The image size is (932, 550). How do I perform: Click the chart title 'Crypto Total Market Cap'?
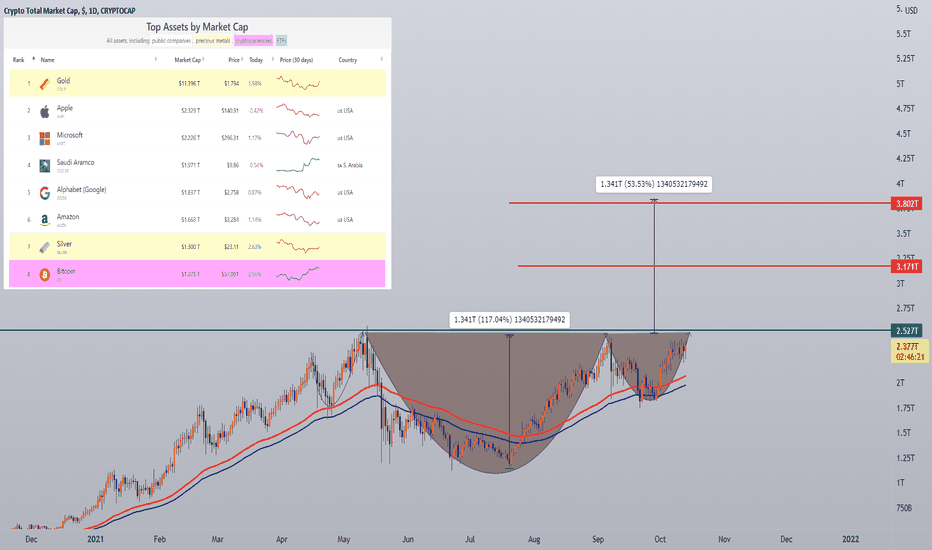tap(41, 11)
